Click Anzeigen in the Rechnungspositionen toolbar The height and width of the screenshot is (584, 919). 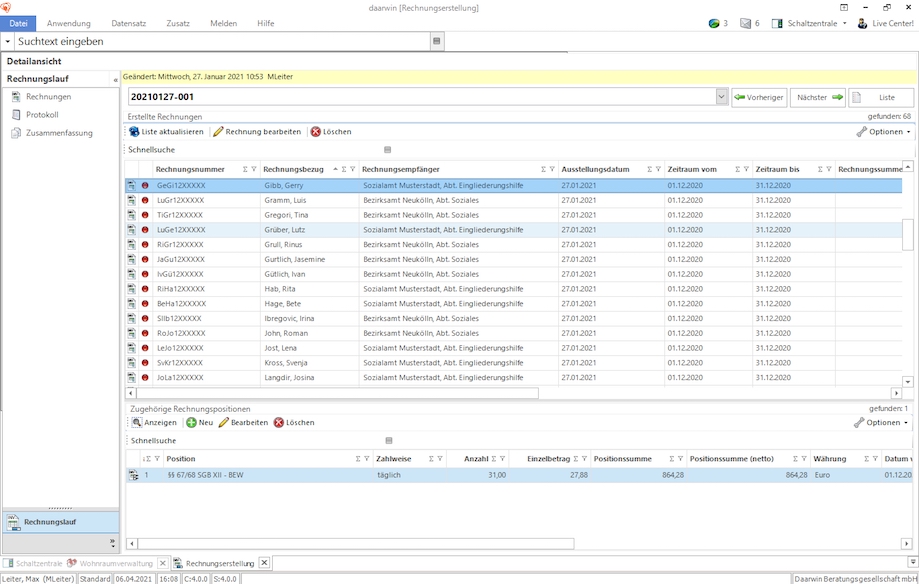click(154, 423)
